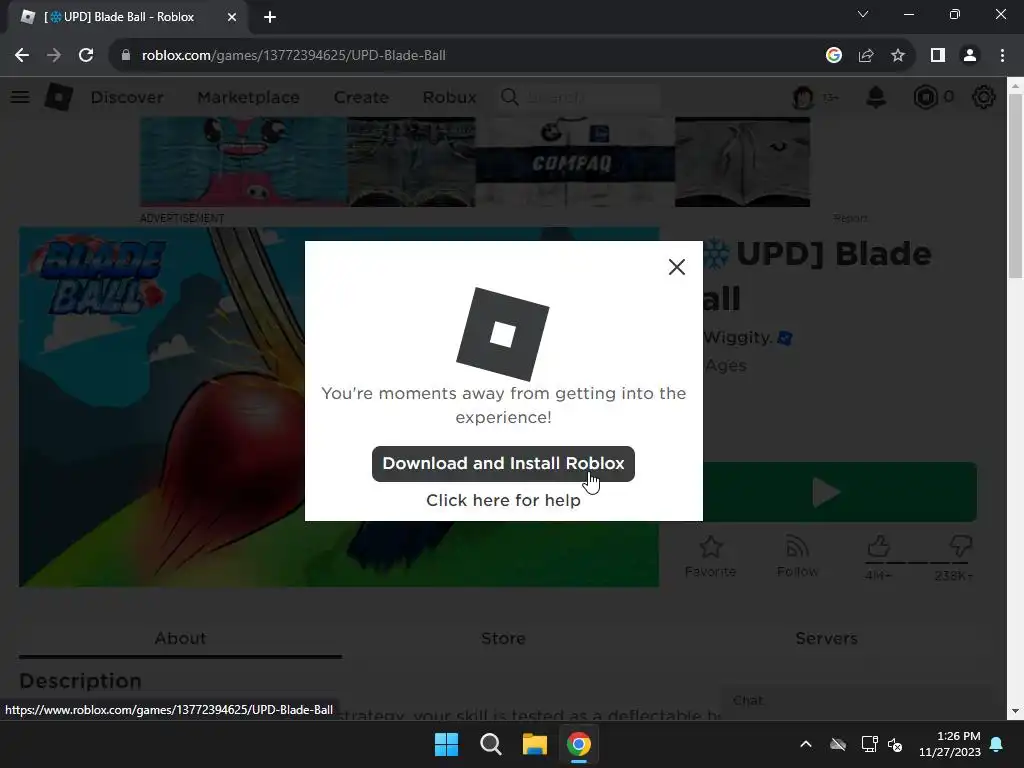Open the Roblox settings gear
This screenshot has height=768, width=1024.
click(984, 97)
